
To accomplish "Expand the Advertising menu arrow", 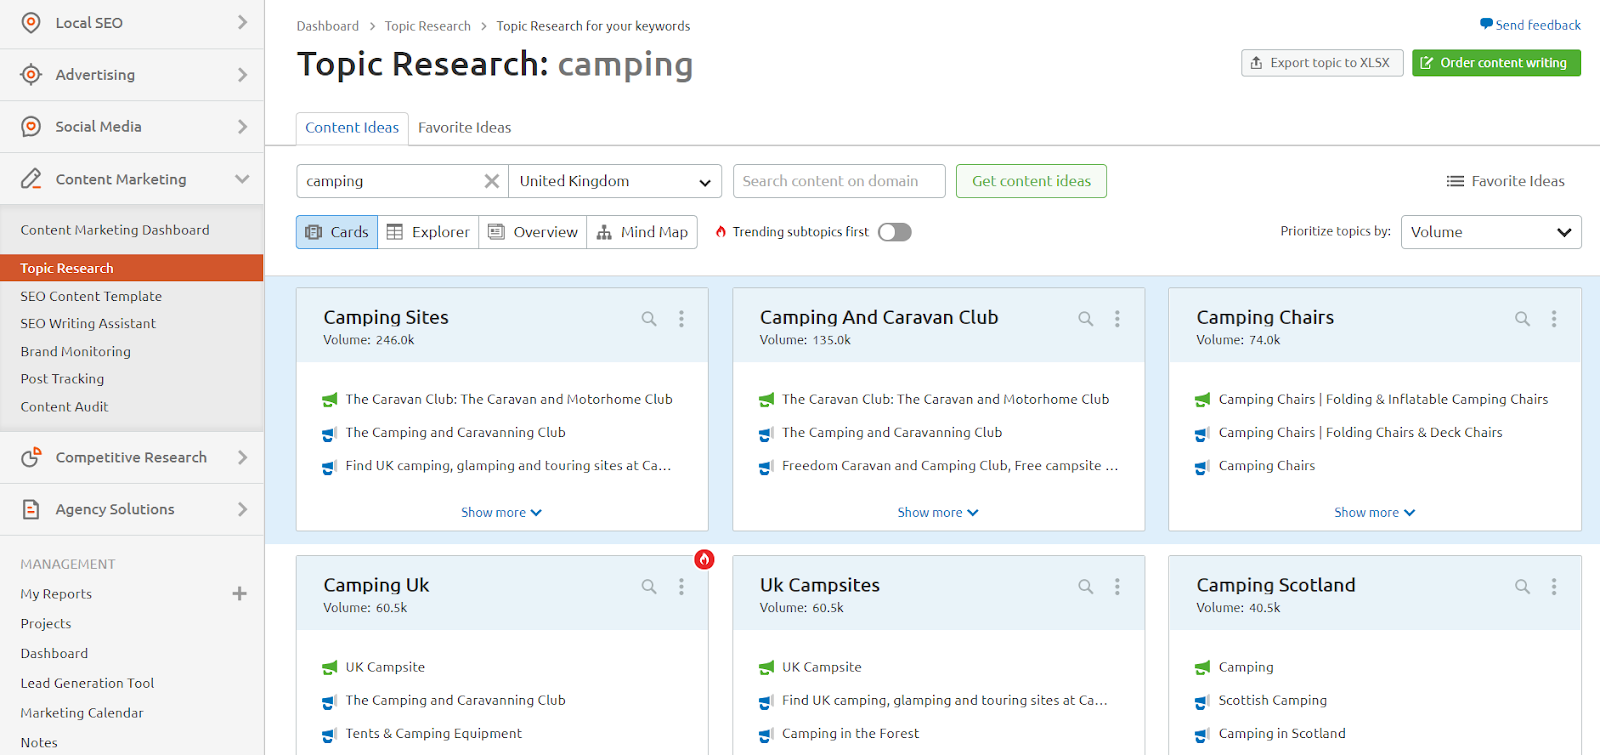I will tap(242, 74).
